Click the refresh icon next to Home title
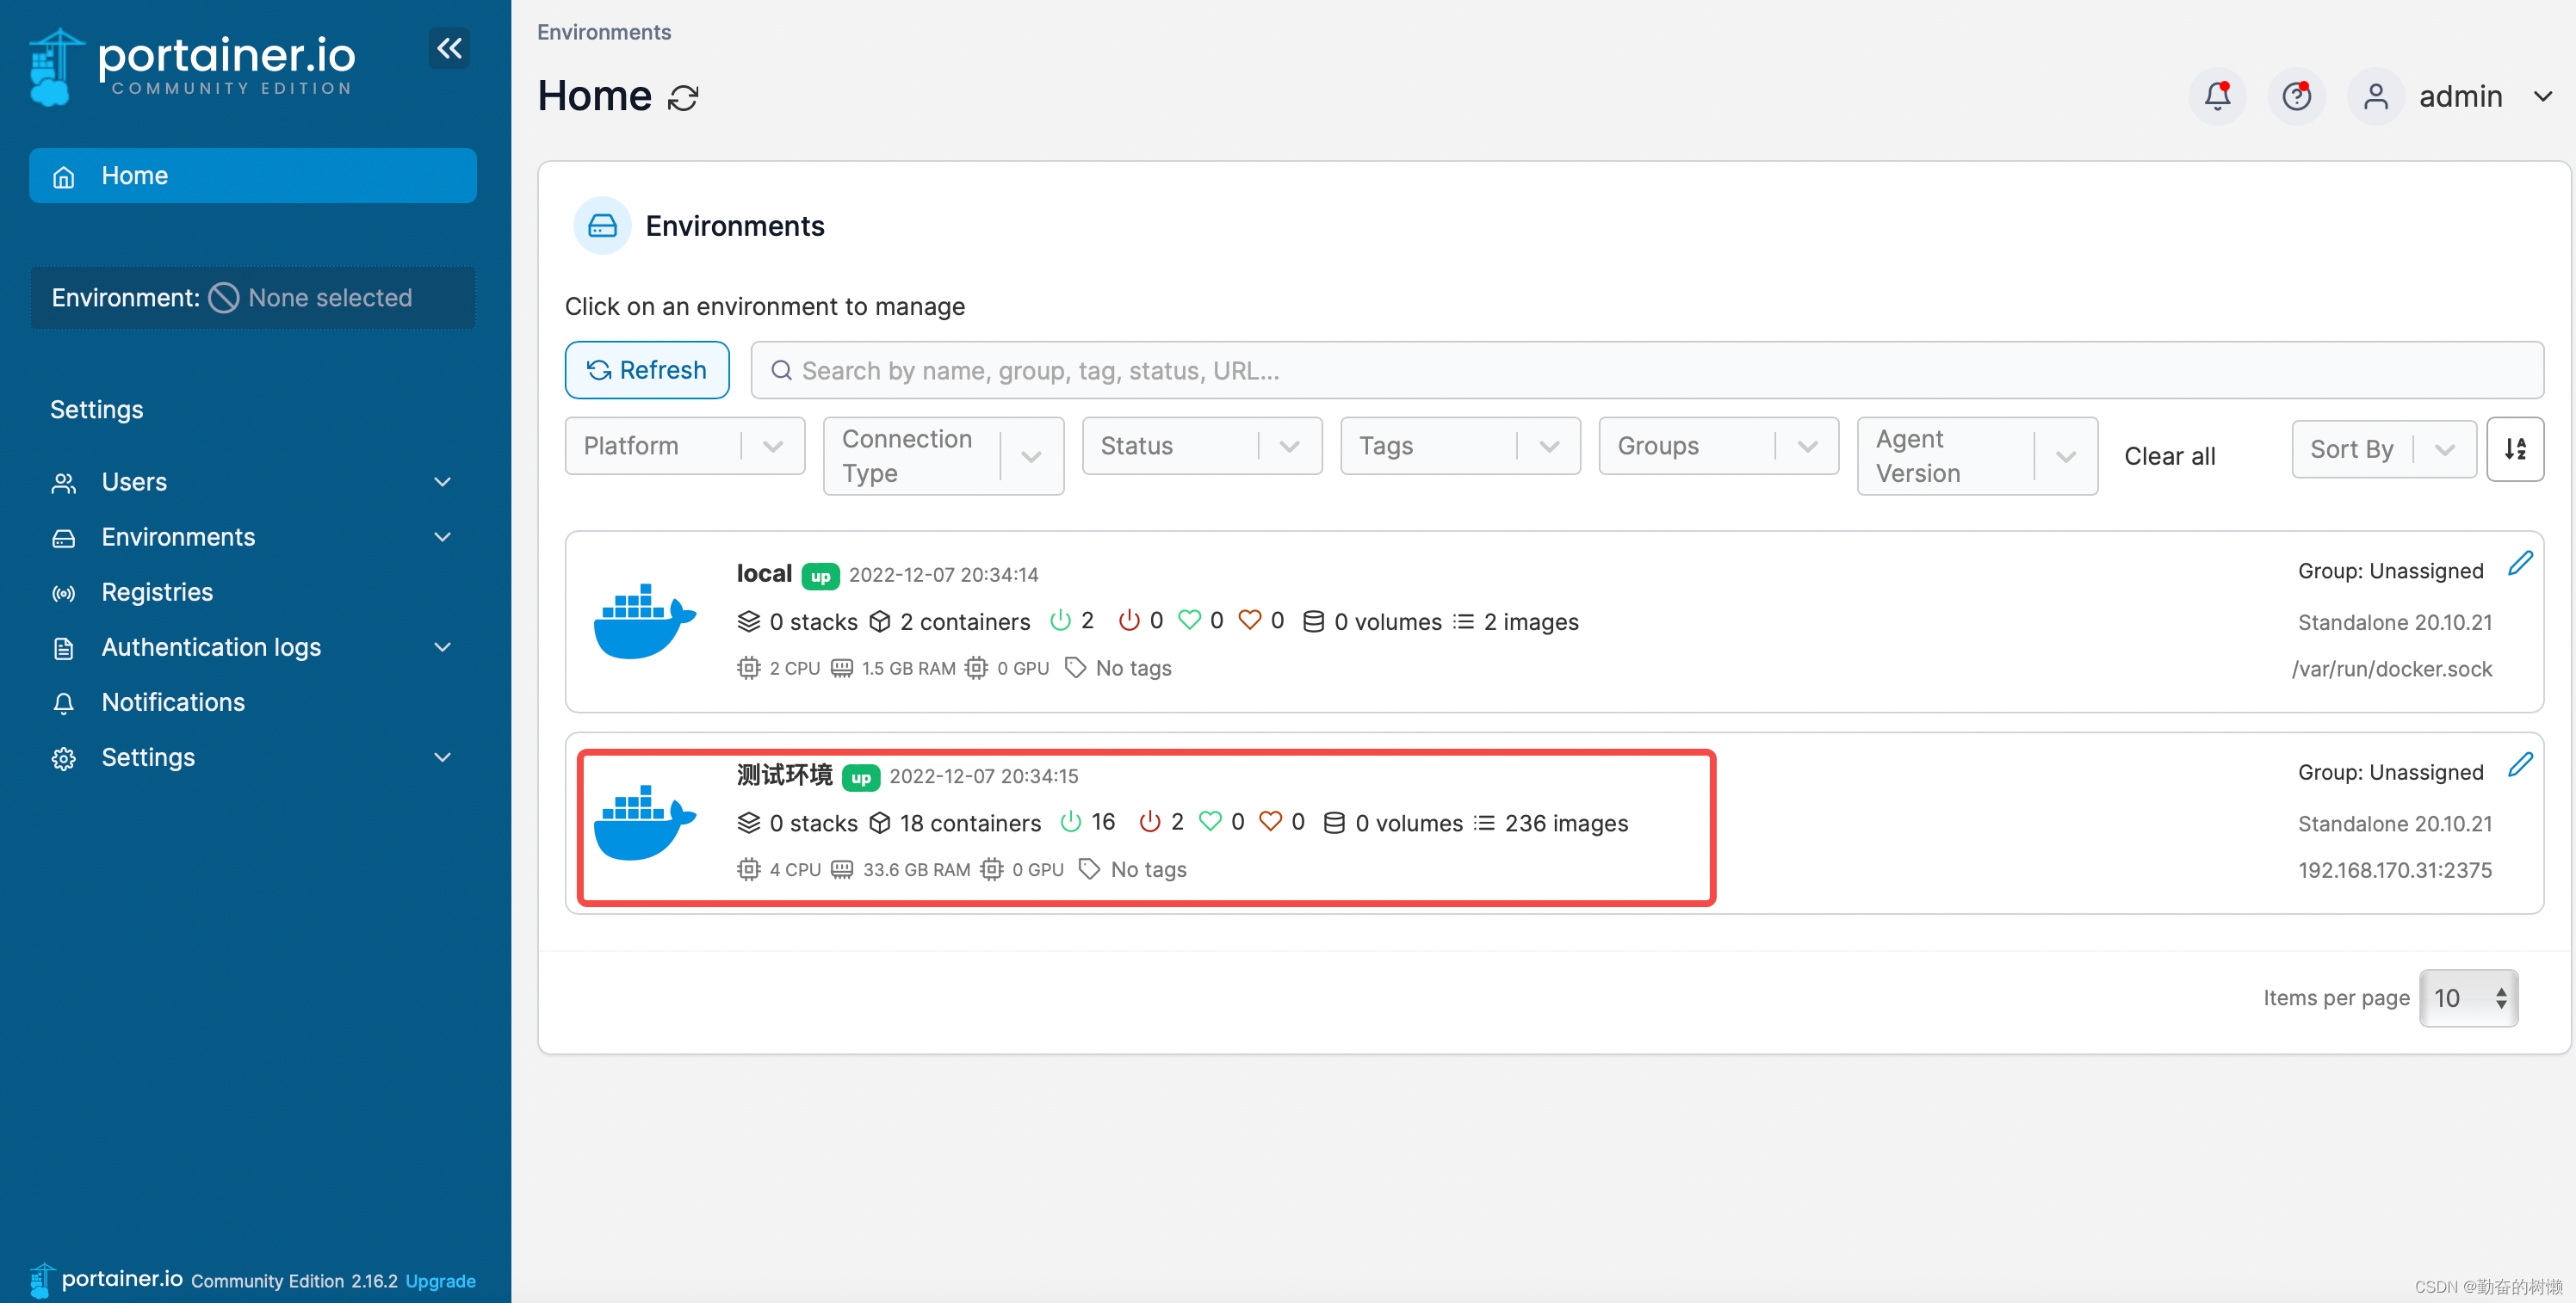The height and width of the screenshot is (1303, 2576). [683, 98]
